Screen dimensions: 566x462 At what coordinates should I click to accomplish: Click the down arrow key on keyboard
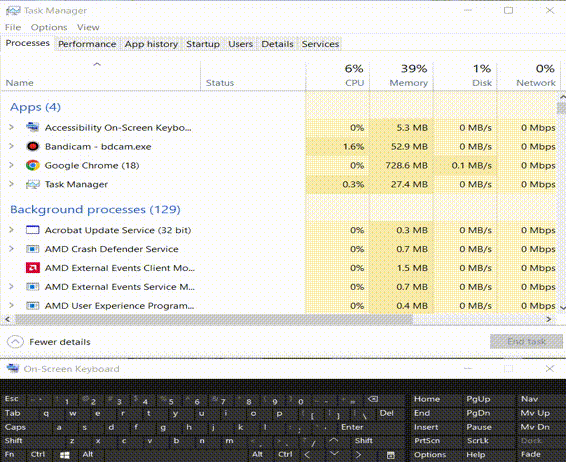(x=334, y=454)
